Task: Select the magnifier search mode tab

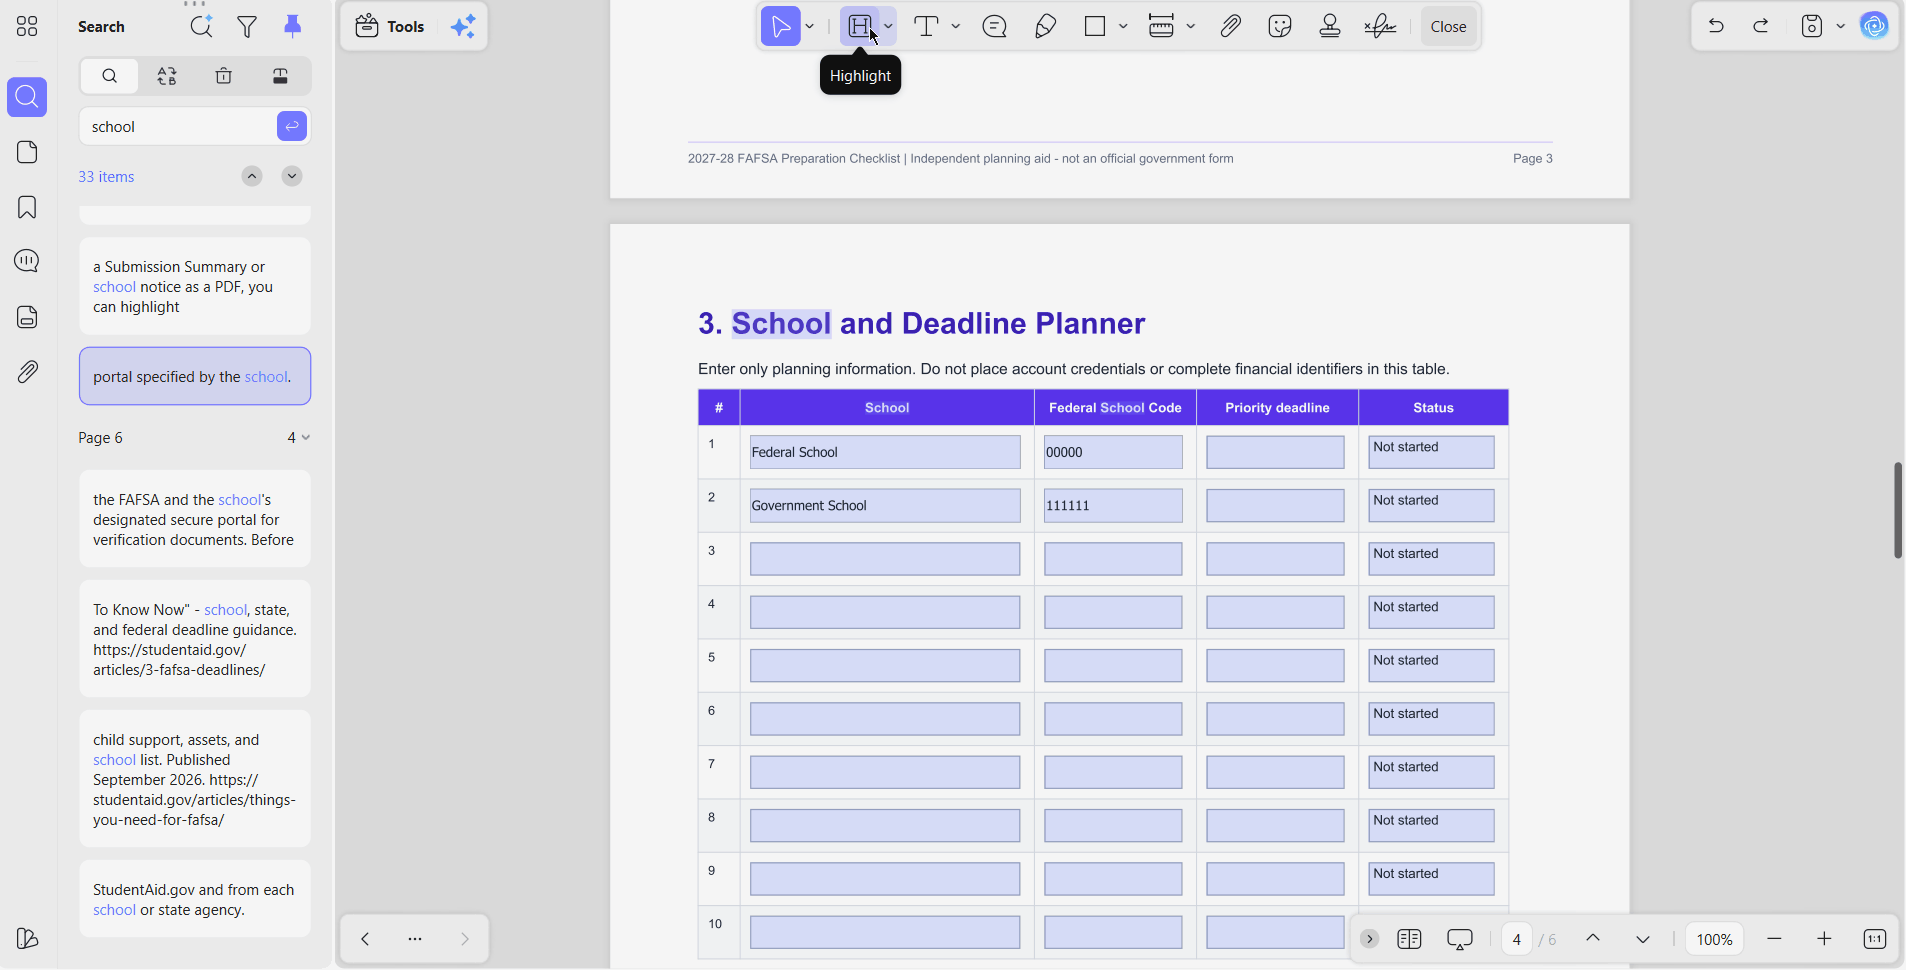Action: (110, 76)
